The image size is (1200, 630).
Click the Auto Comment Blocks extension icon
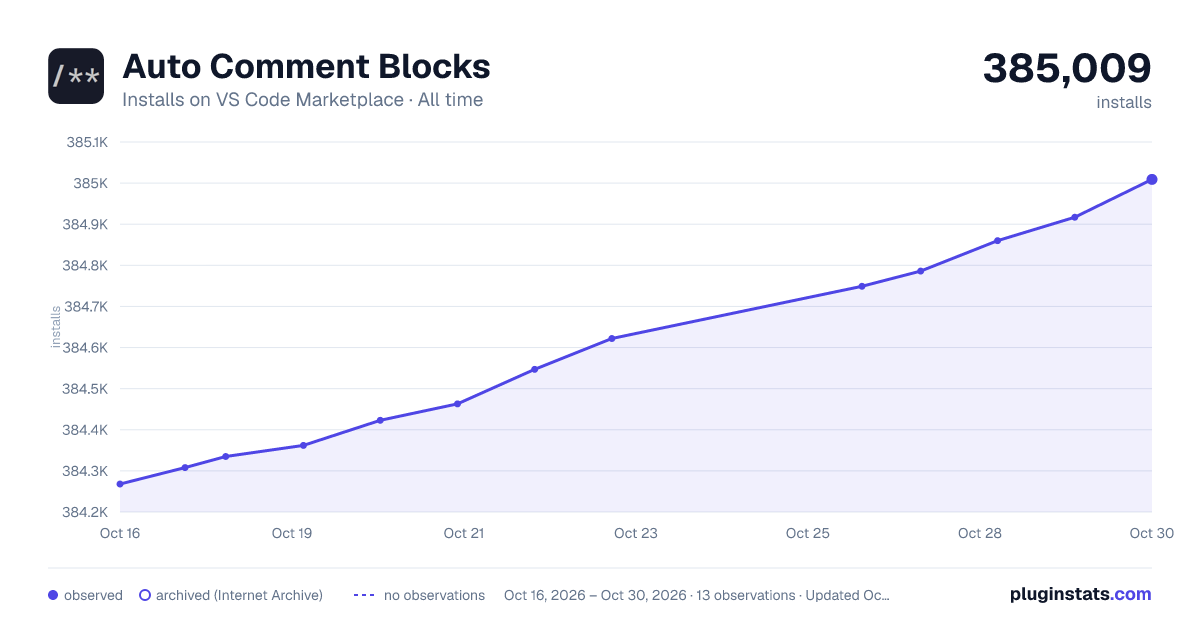coord(76,76)
